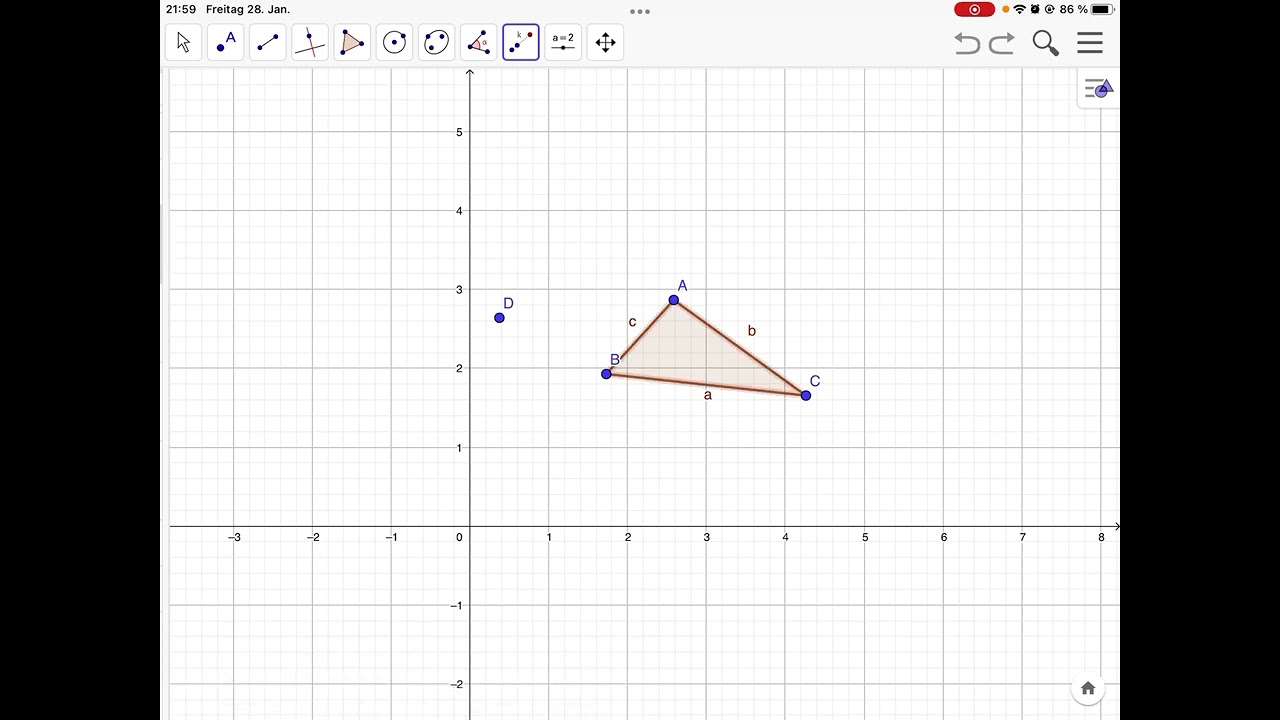Select point B of the triangle
This screenshot has width=1280, height=720.
(x=606, y=374)
